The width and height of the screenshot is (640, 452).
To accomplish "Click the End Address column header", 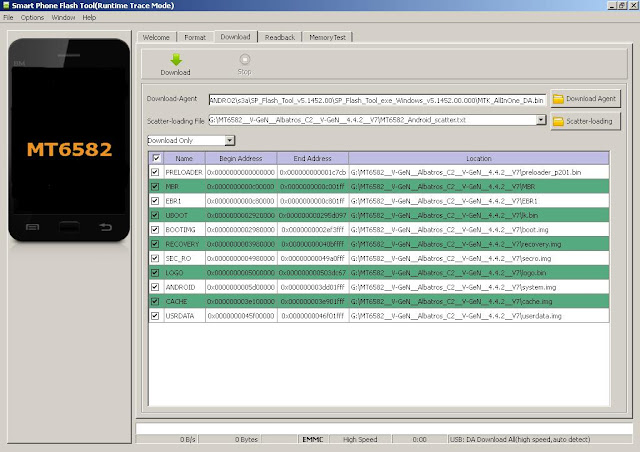I will click(x=313, y=158).
